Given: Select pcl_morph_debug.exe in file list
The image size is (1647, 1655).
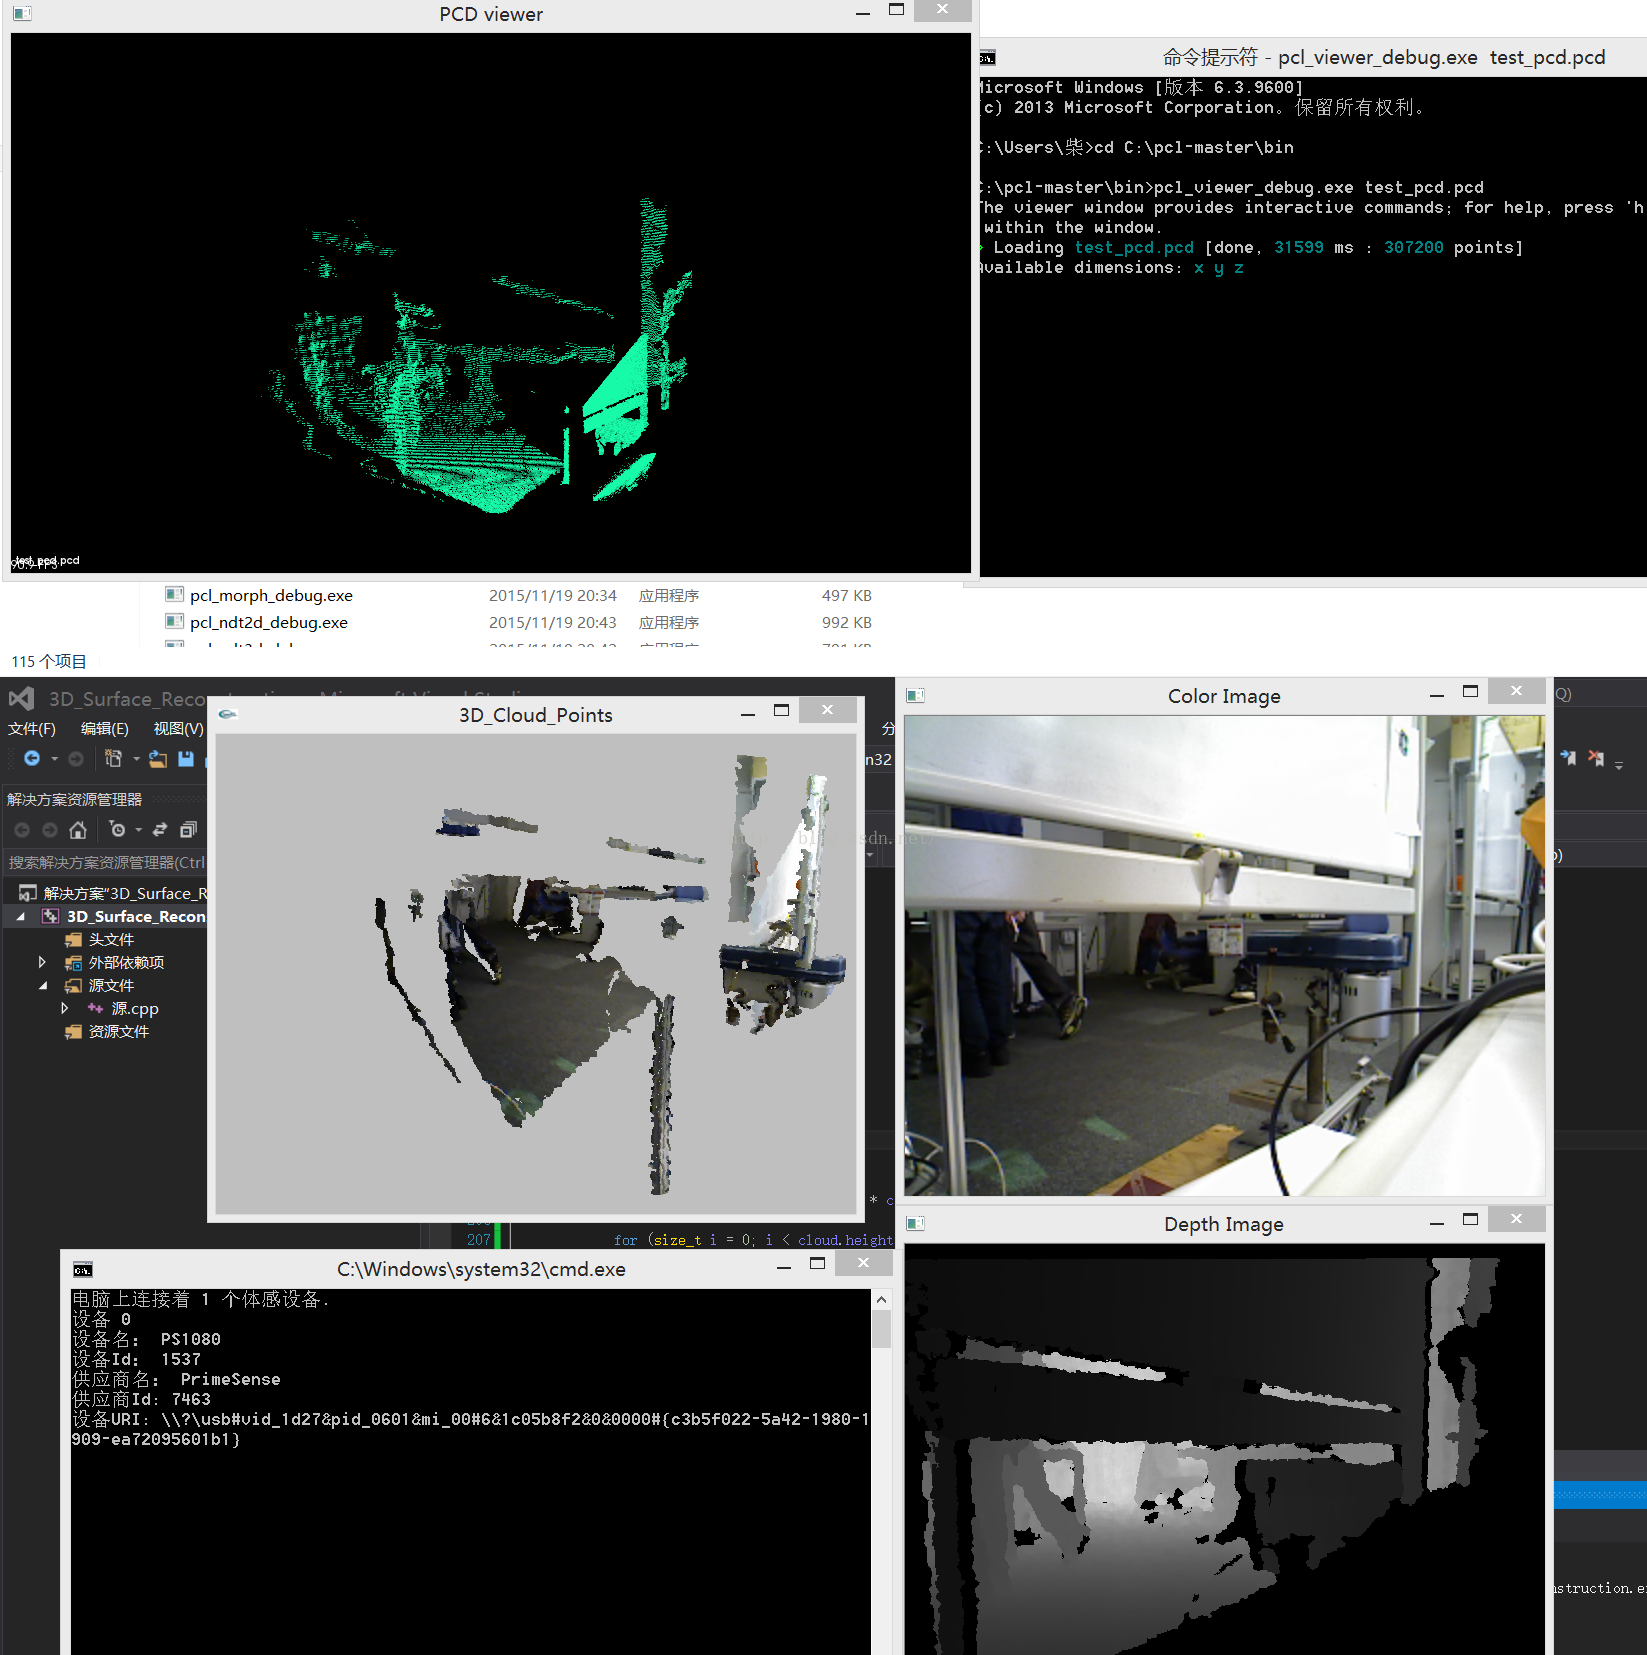Looking at the screenshot, I should [x=271, y=596].
